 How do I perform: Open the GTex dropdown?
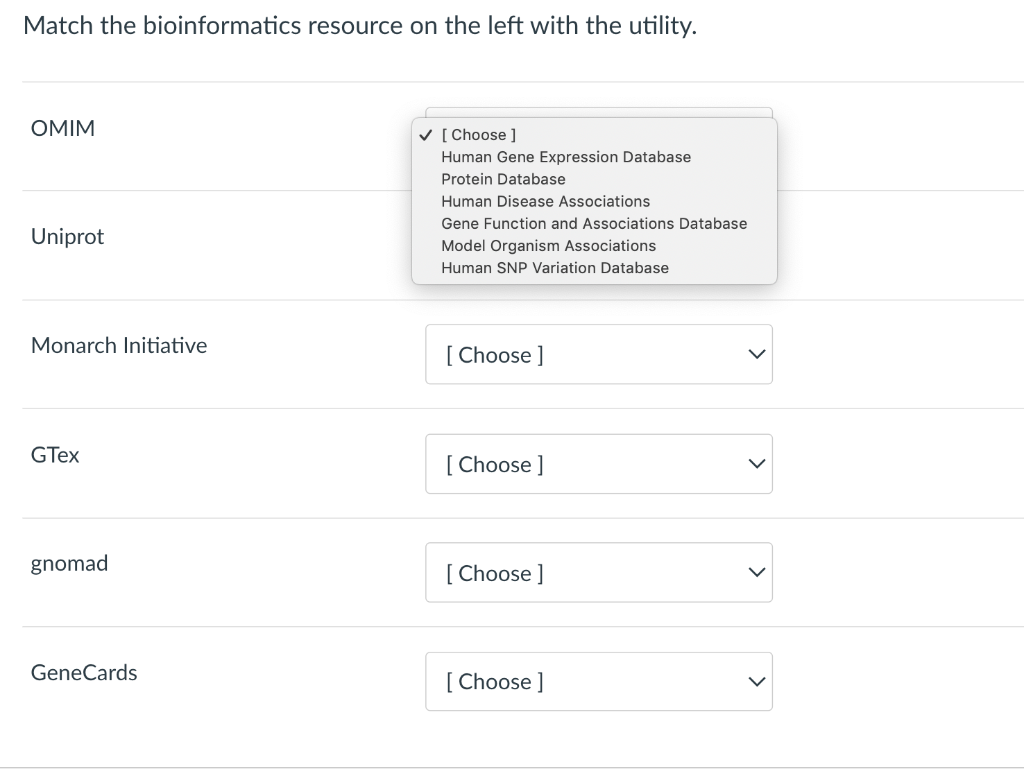[x=599, y=463]
